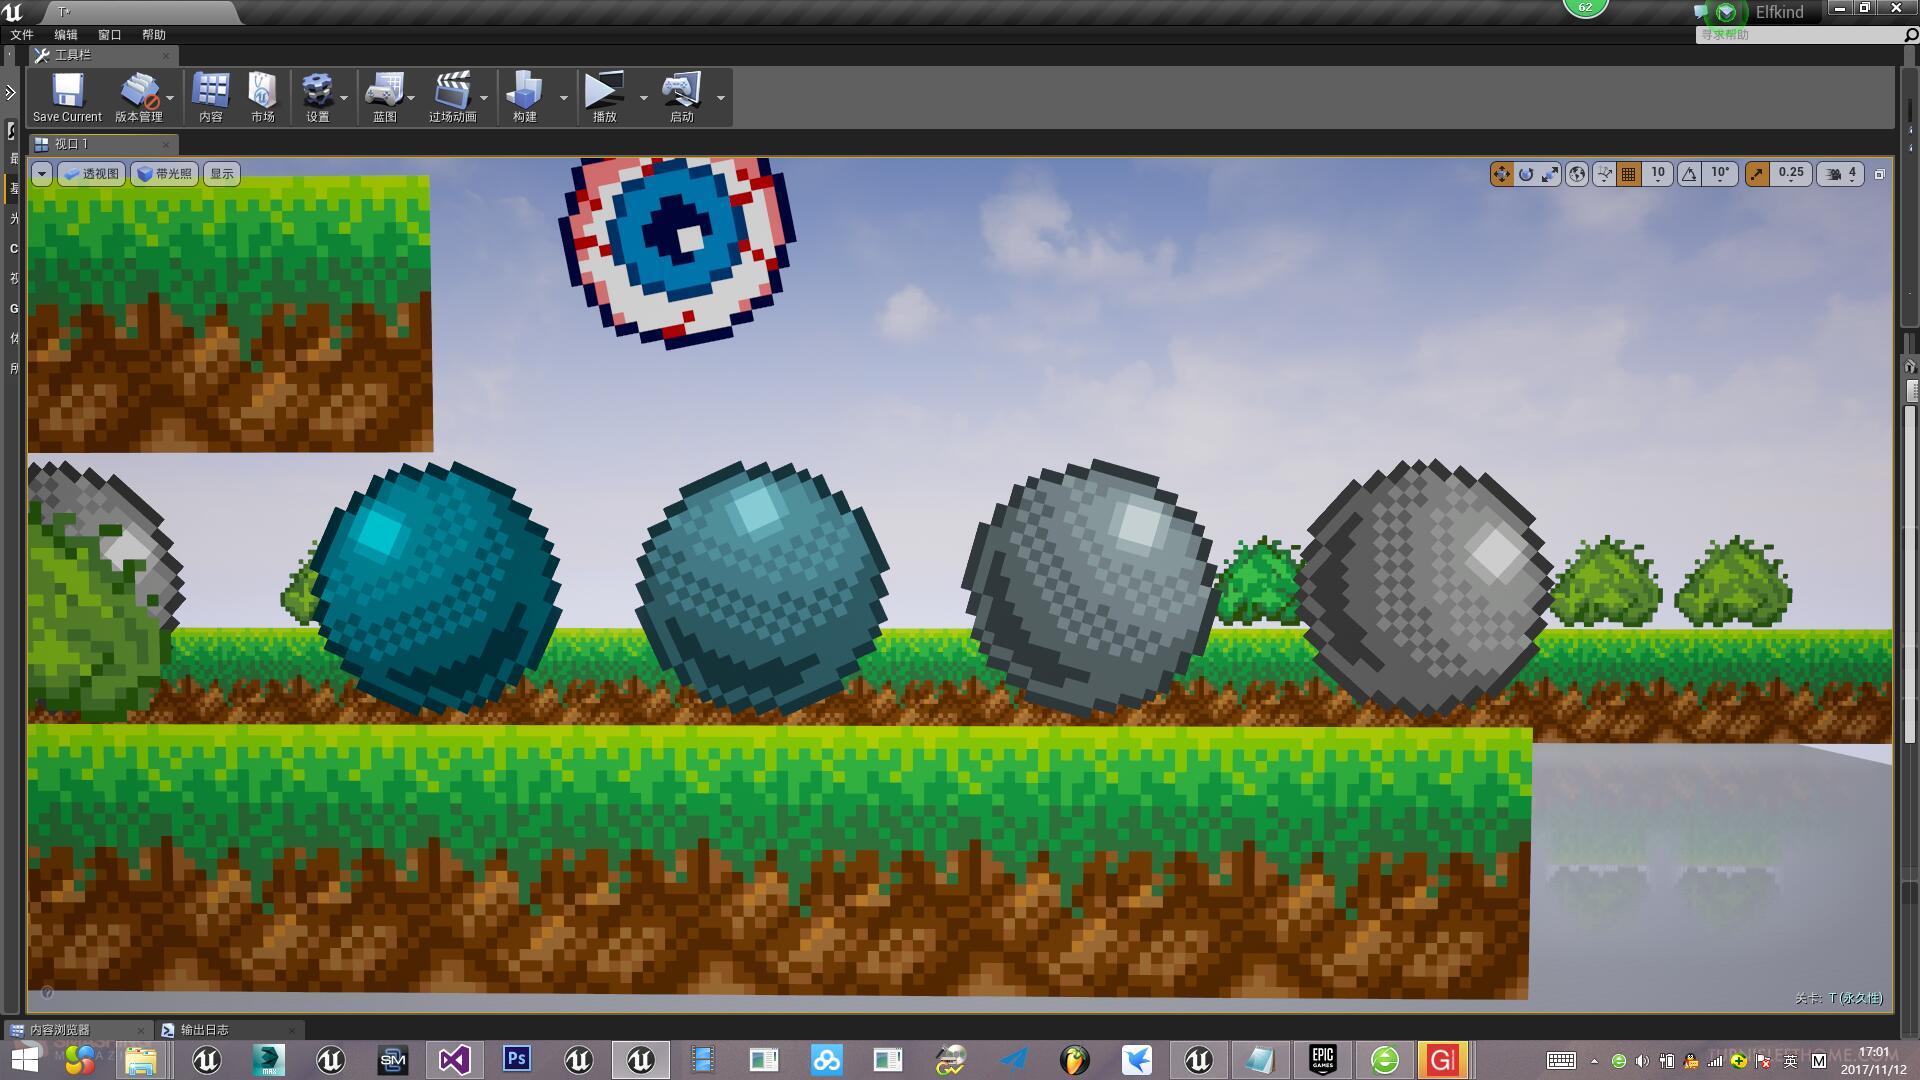This screenshot has width=1920, height=1080.
Task: Toggle surface snapping icon
Action: (1604, 174)
